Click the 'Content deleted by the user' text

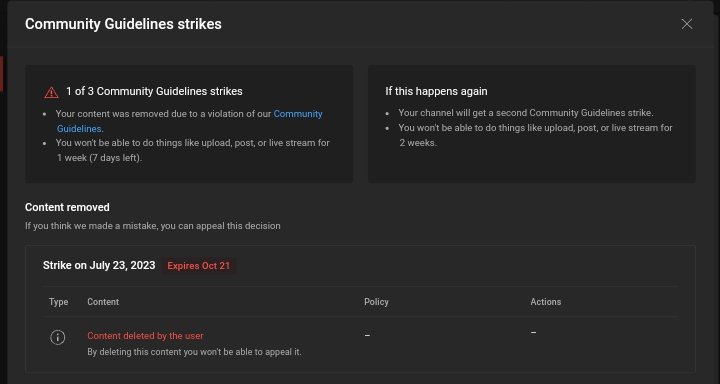pyautogui.click(x=145, y=336)
